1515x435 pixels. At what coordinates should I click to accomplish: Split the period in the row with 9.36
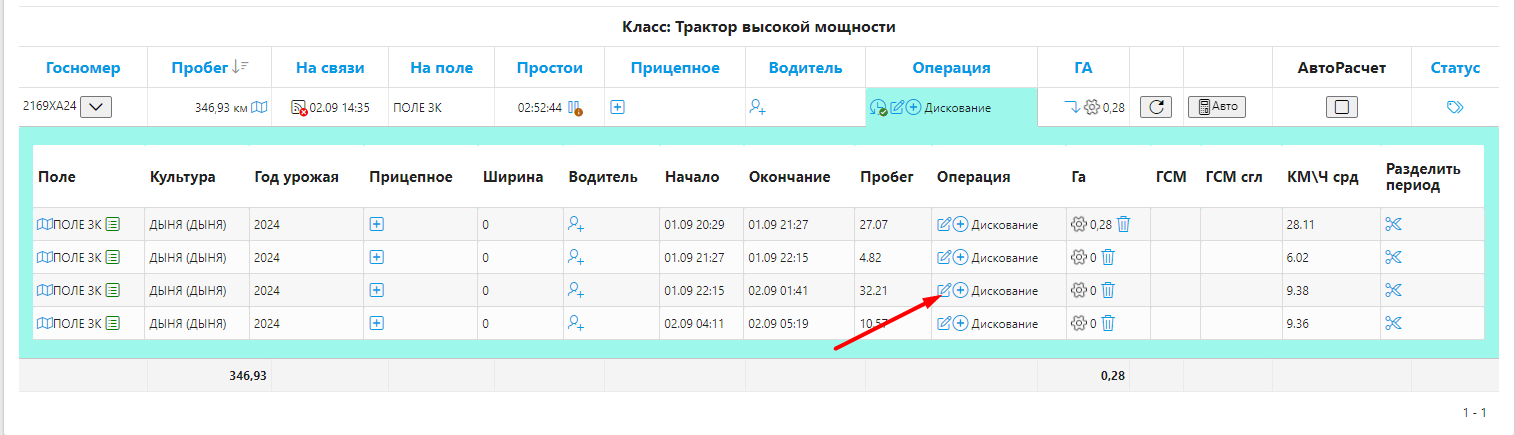click(1394, 323)
